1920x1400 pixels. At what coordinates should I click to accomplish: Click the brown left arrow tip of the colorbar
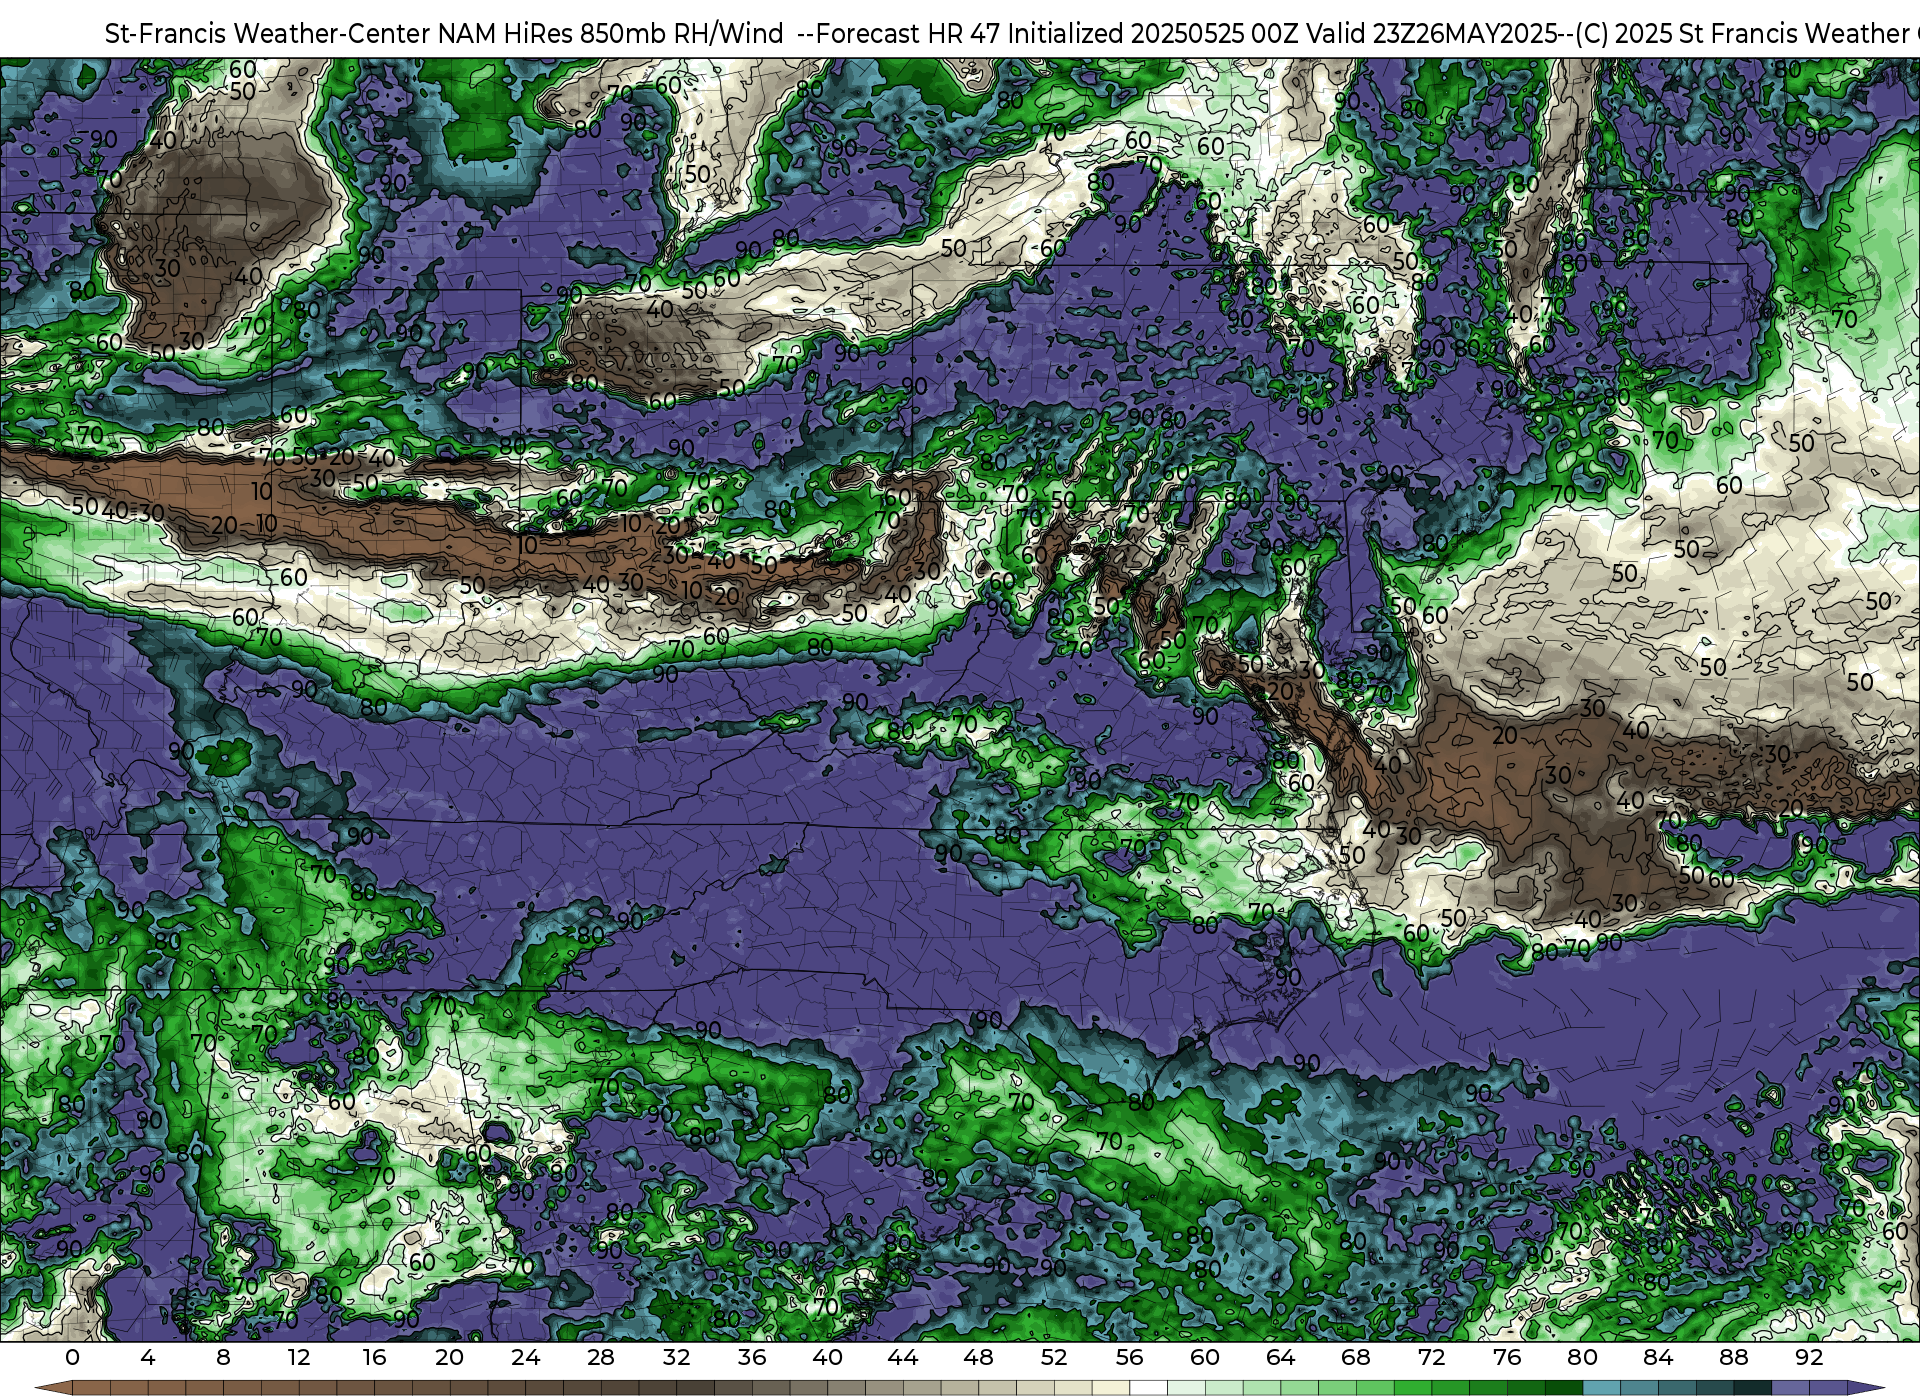52,1388
